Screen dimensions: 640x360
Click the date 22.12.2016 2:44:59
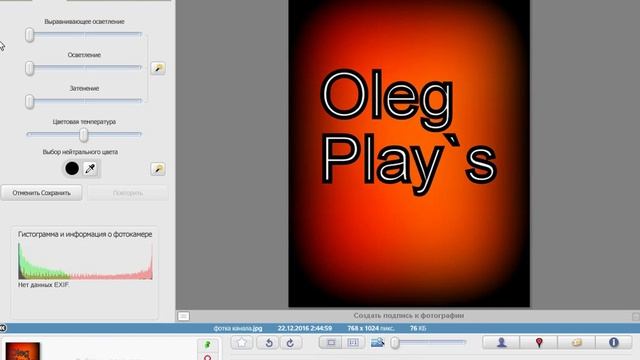304,328
